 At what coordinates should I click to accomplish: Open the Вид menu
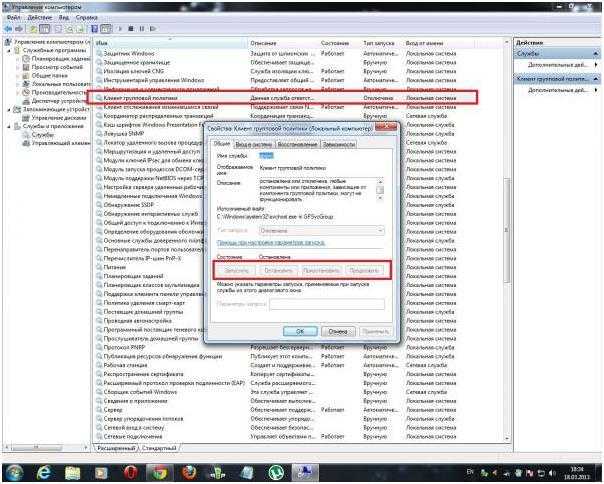pyautogui.click(x=64, y=17)
